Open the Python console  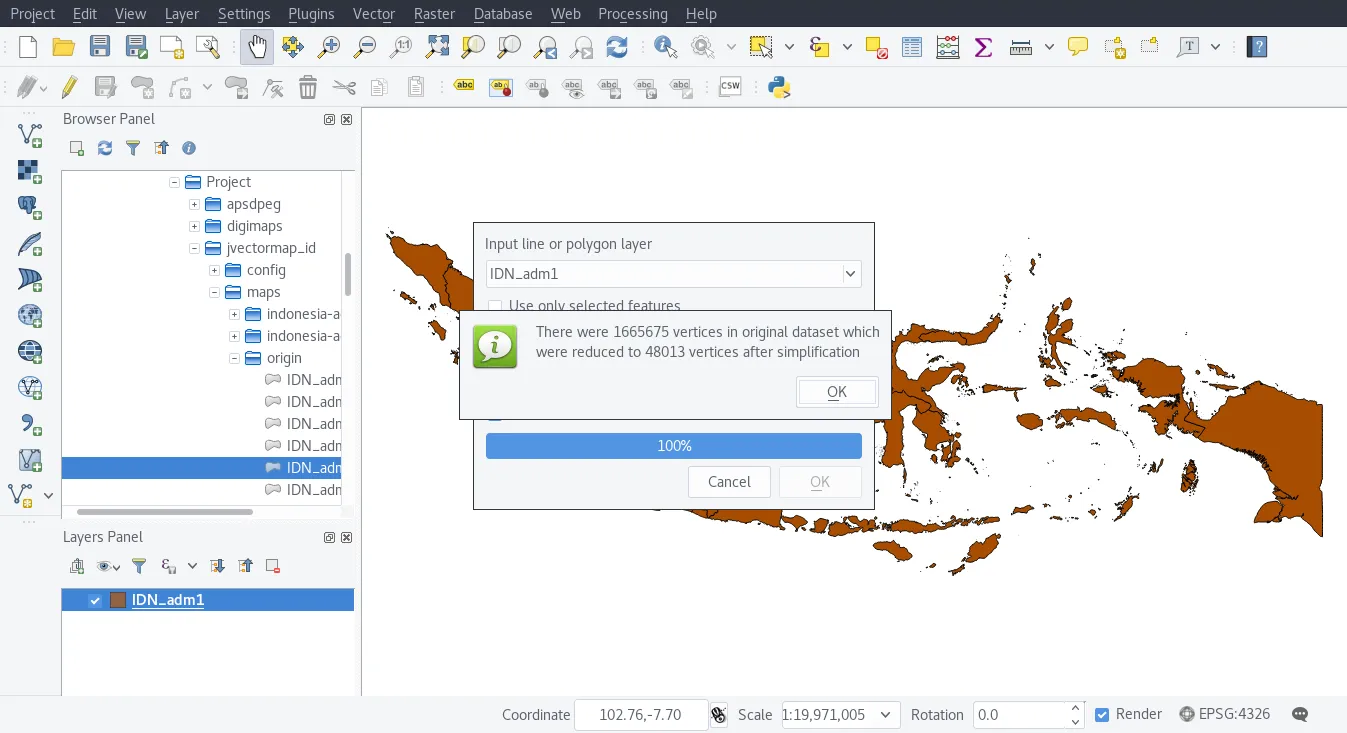tap(779, 87)
